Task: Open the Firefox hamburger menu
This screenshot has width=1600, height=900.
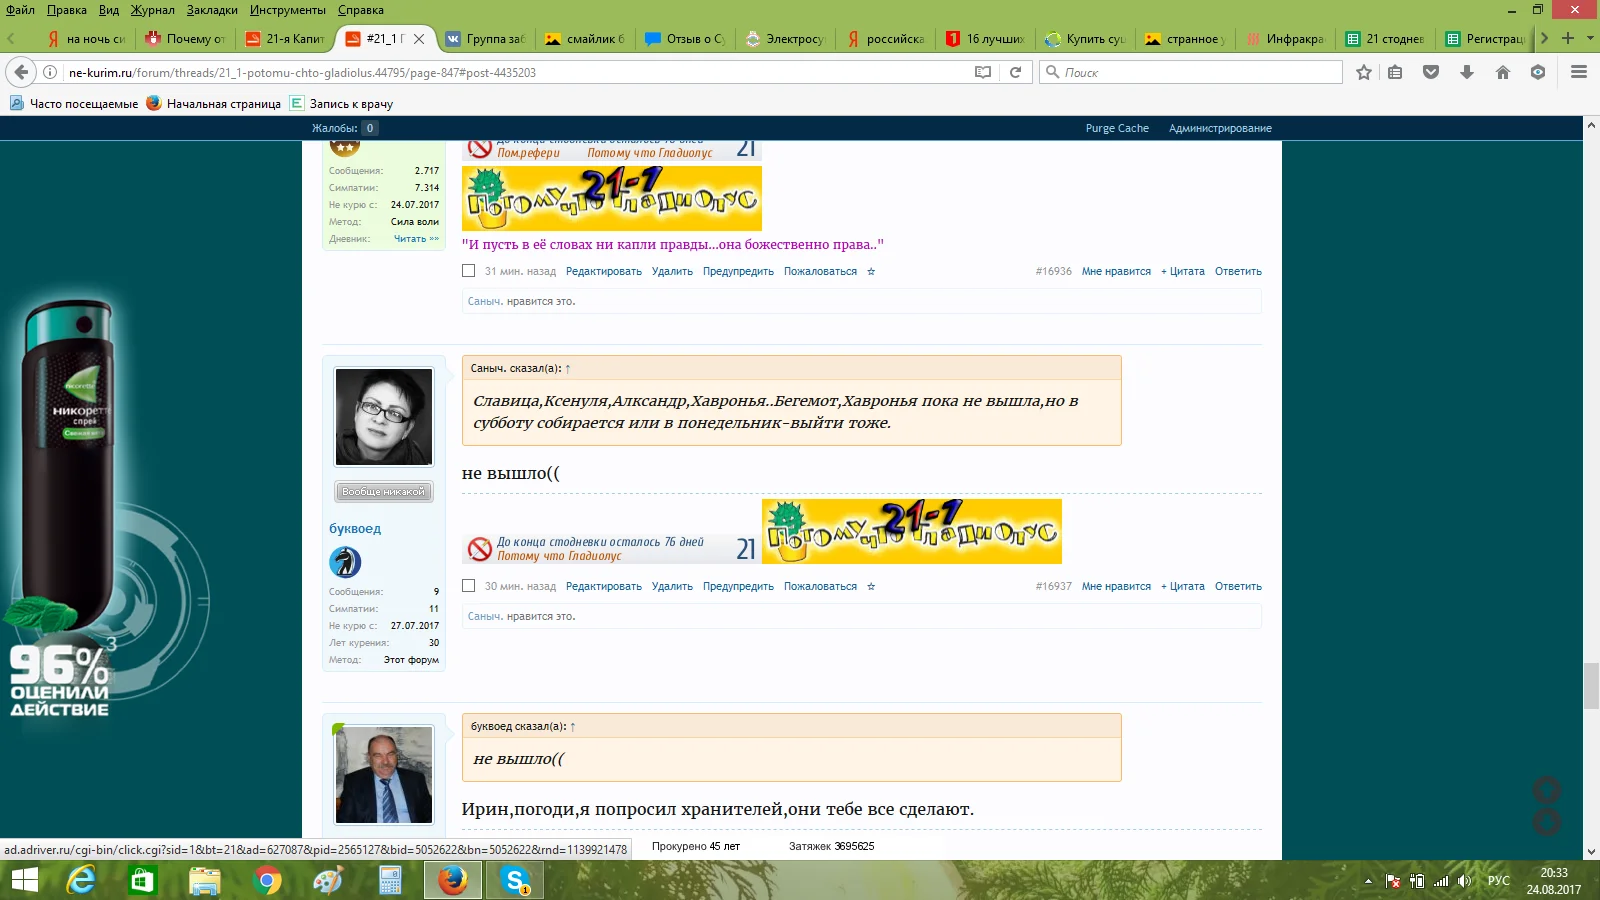Action: click(1579, 72)
